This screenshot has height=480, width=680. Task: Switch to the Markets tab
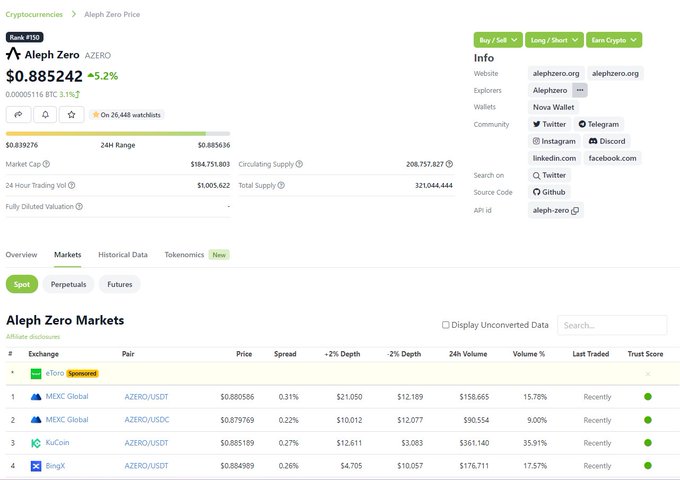click(68, 255)
